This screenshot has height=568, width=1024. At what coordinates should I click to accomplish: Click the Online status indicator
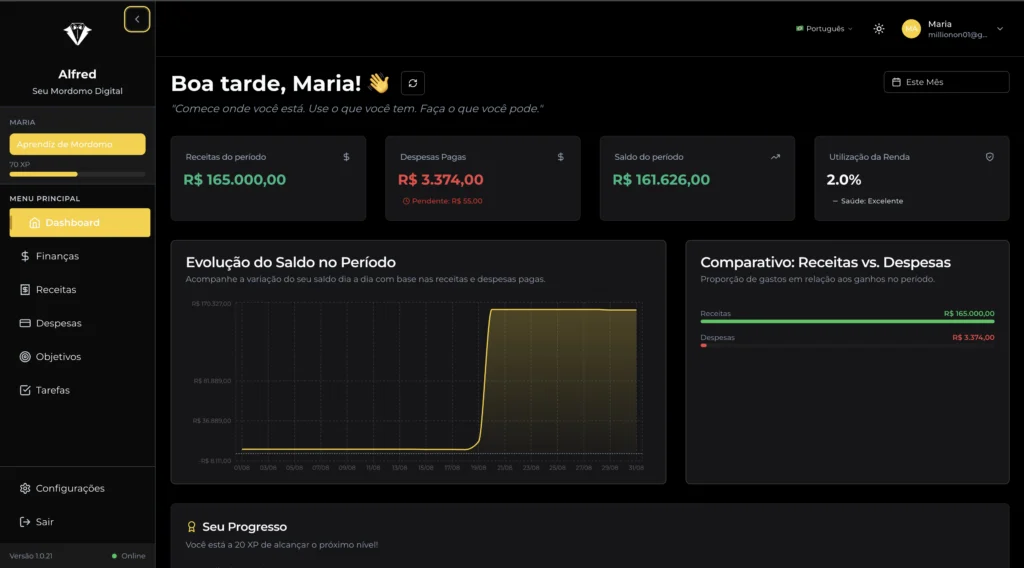click(x=128, y=556)
